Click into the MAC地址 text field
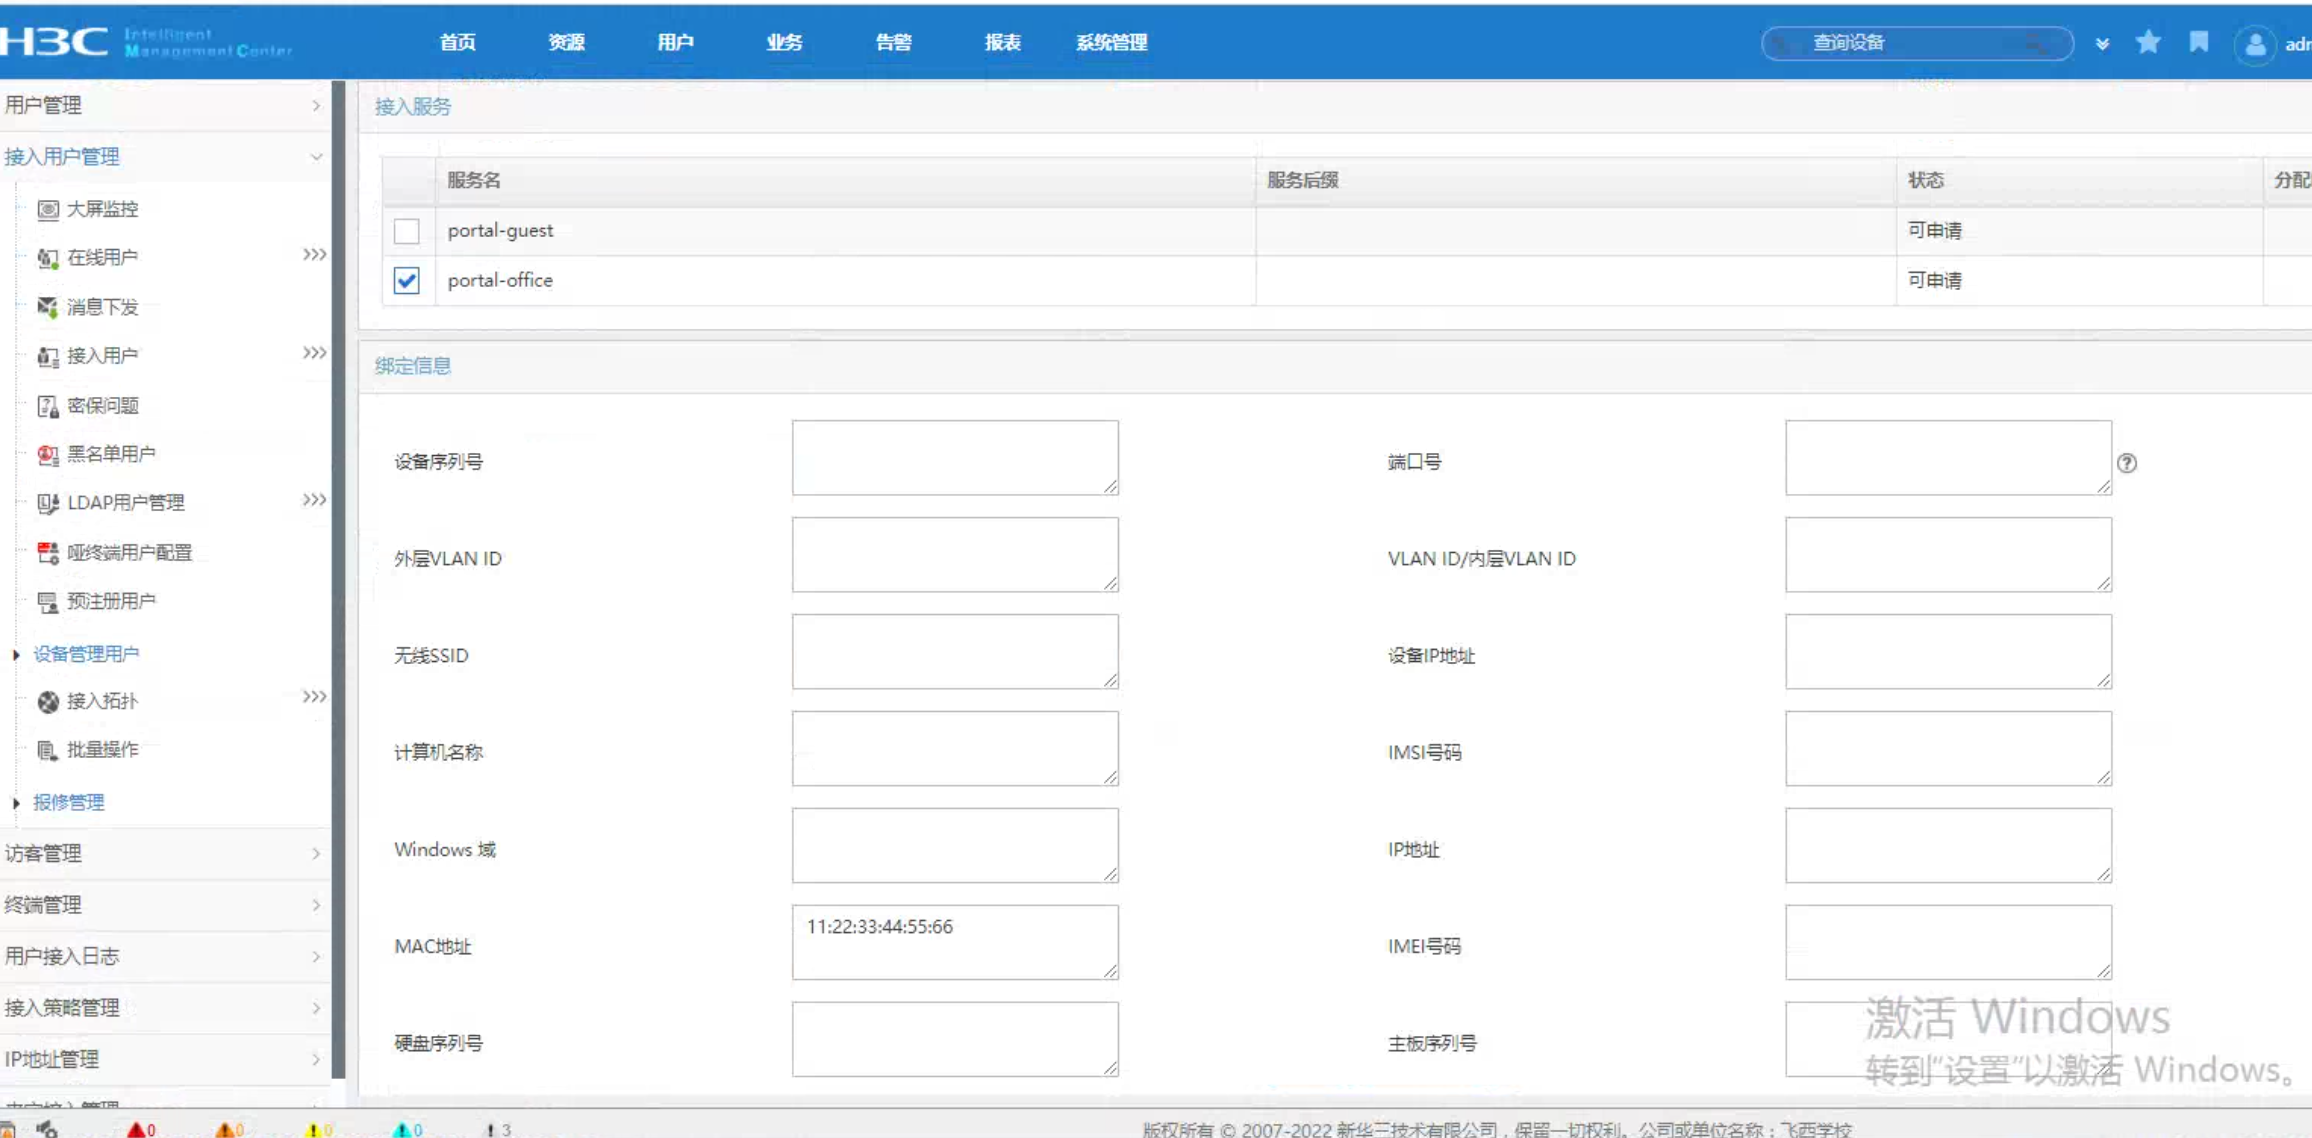 (954, 942)
